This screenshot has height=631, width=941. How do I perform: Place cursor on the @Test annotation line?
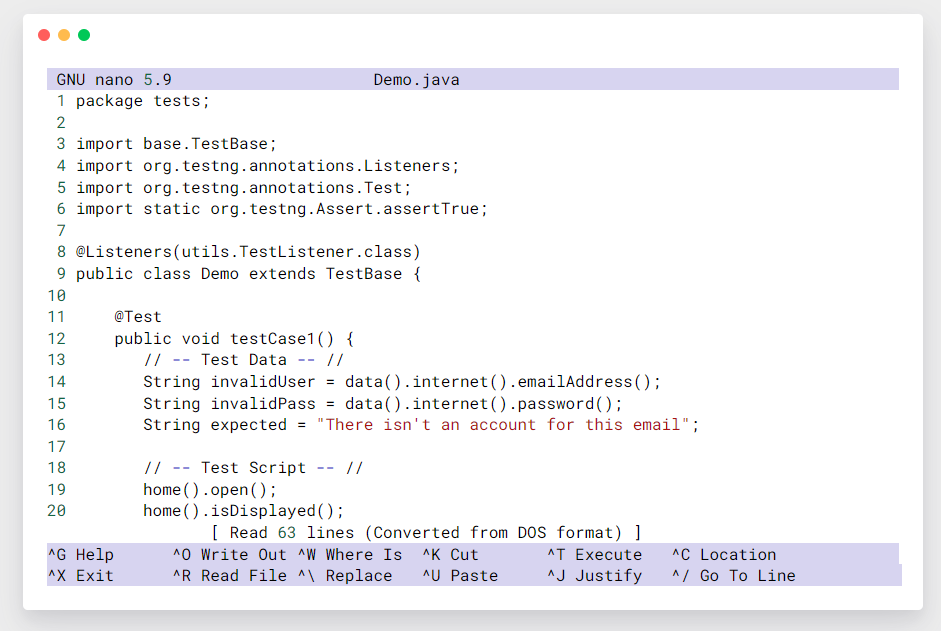[138, 317]
